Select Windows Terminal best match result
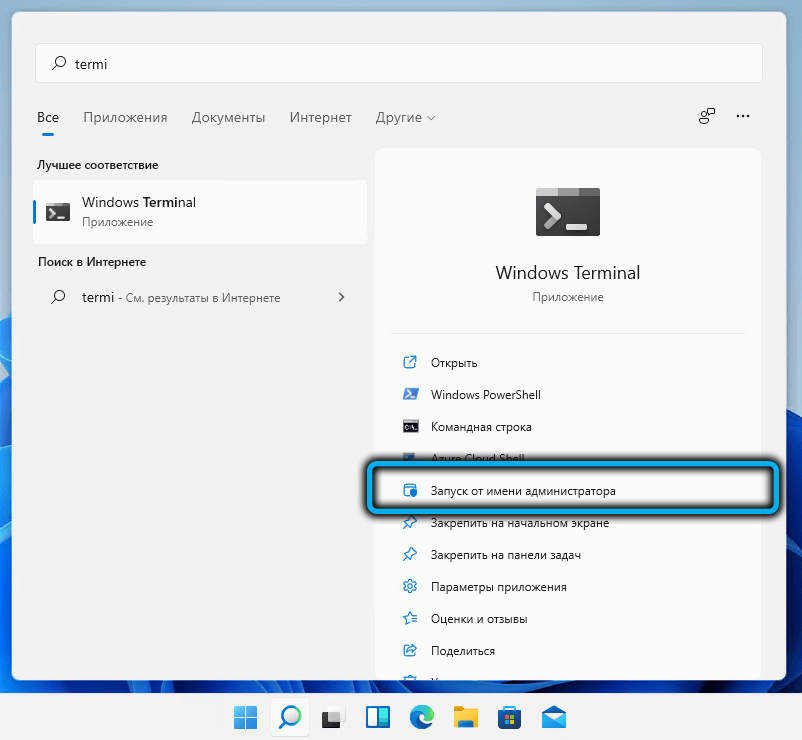This screenshot has width=802, height=740. point(200,211)
